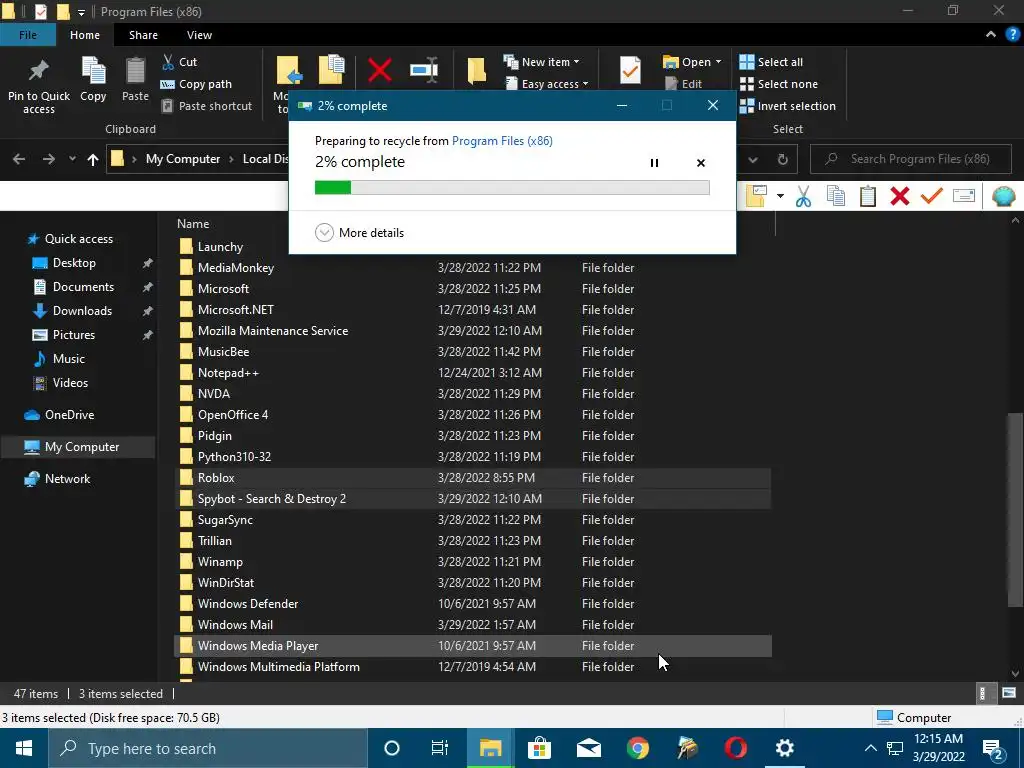Viewport: 1024px width, 768px height.
Task: Click the copy pages icon in lower toolbar
Action: (836, 196)
